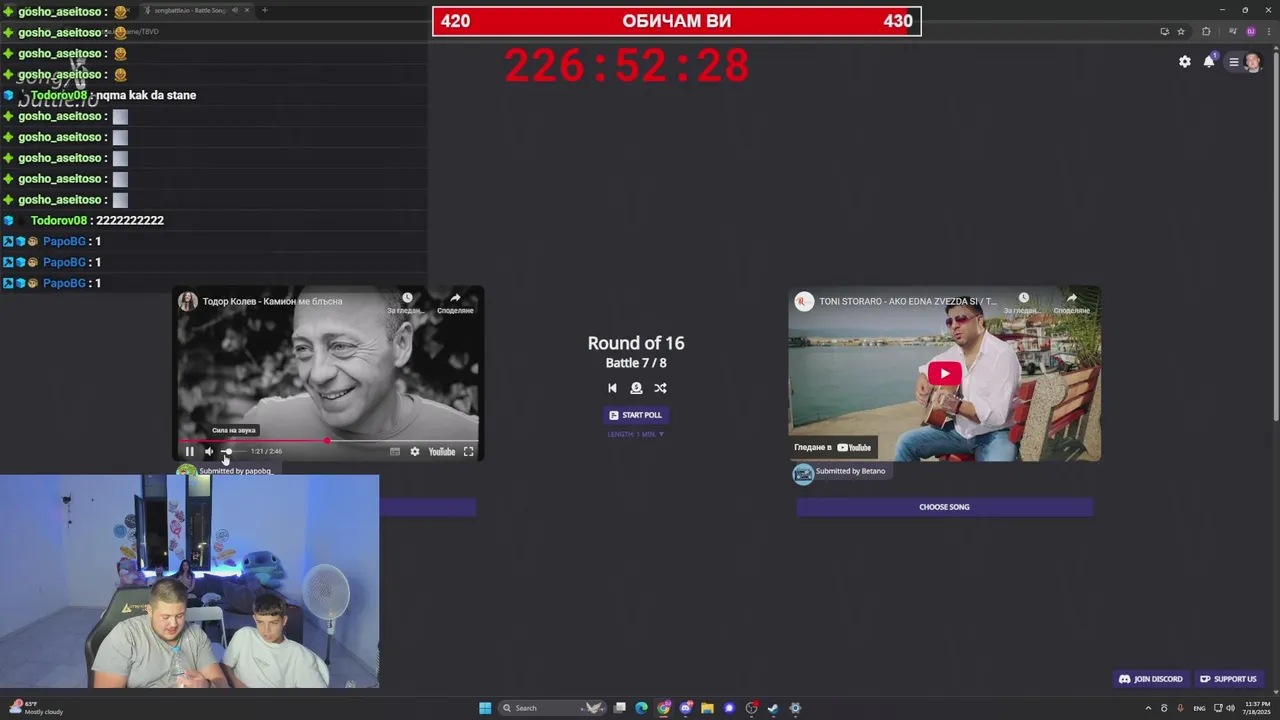
Task: Open the Chrome profile DJ avatar
Action: [1250, 31]
